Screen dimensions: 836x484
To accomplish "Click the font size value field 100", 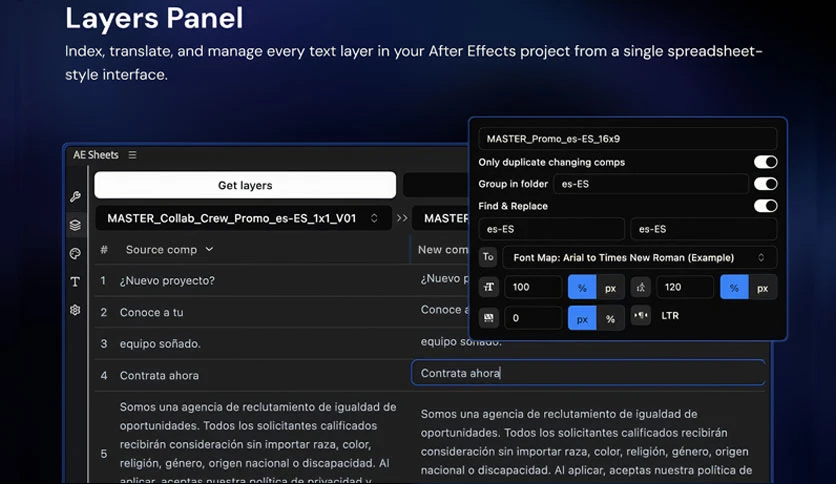I will (x=533, y=287).
